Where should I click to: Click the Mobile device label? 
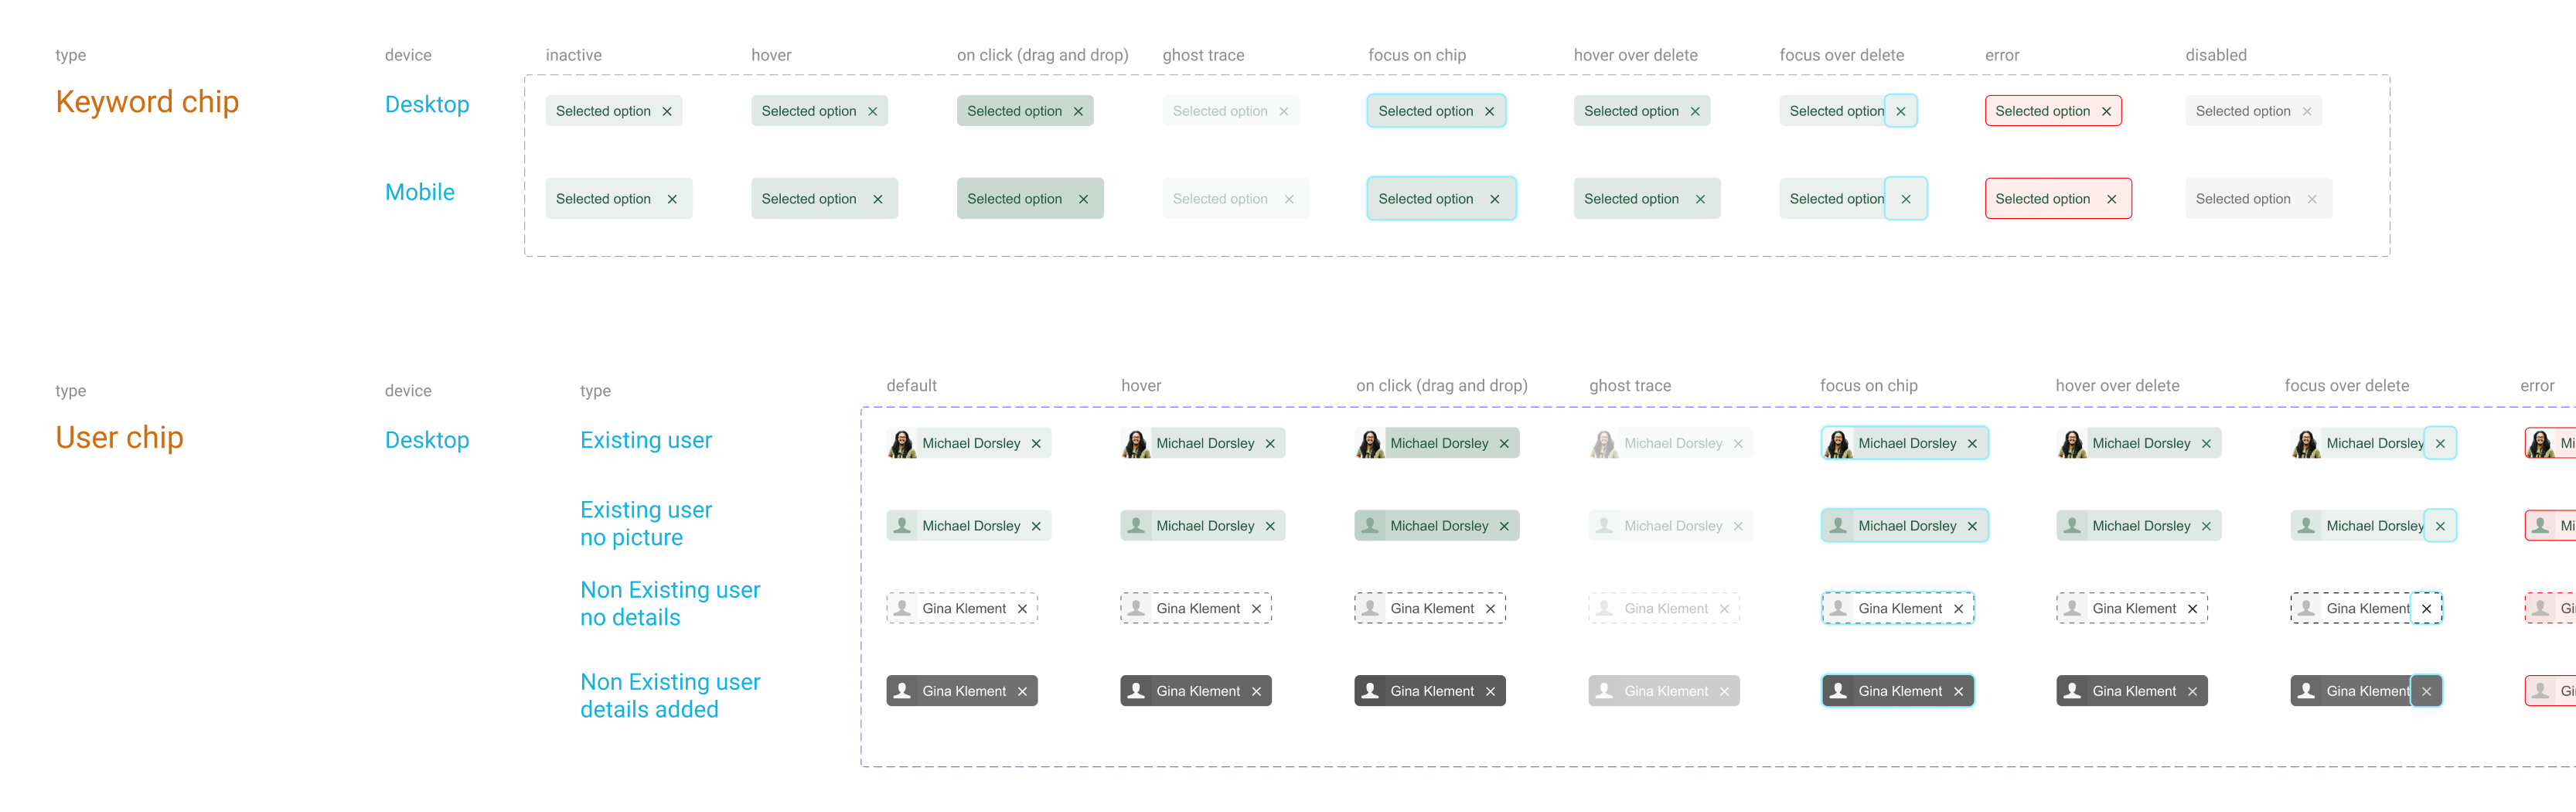click(420, 192)
